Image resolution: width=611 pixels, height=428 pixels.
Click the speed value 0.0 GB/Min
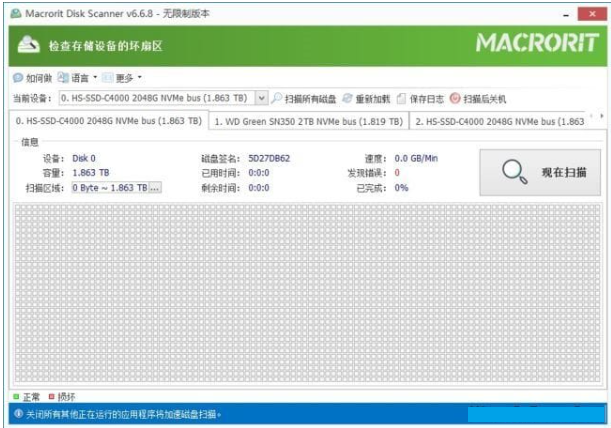[x=416, y=158]
